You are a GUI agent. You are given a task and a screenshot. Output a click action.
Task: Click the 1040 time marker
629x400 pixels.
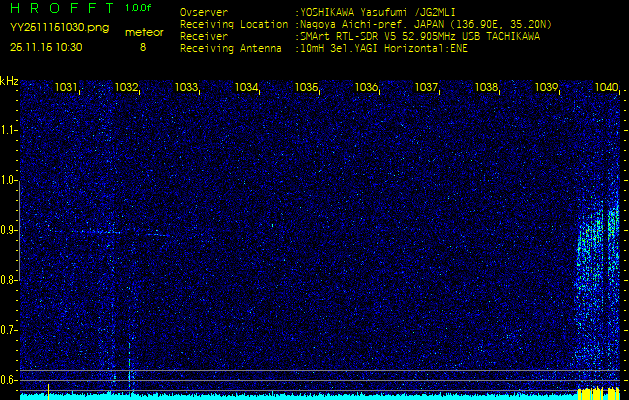tap(606, 88)
